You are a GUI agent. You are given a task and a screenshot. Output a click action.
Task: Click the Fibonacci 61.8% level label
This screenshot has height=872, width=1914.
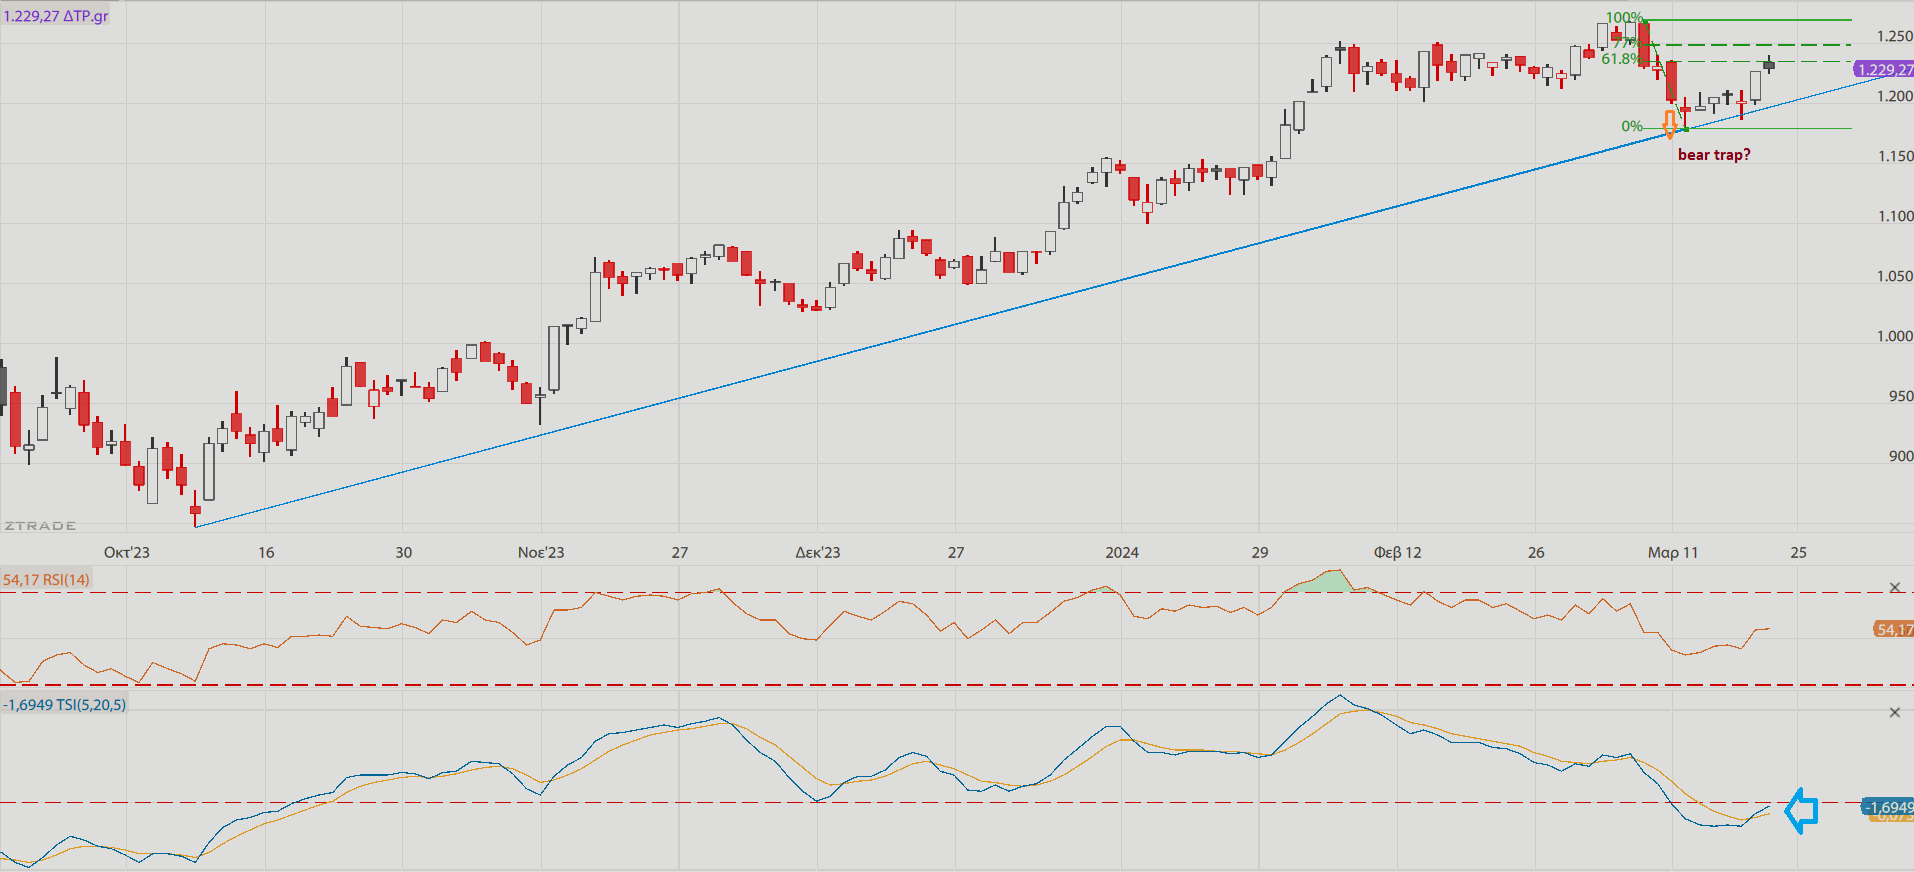(x=1620, y=59)
